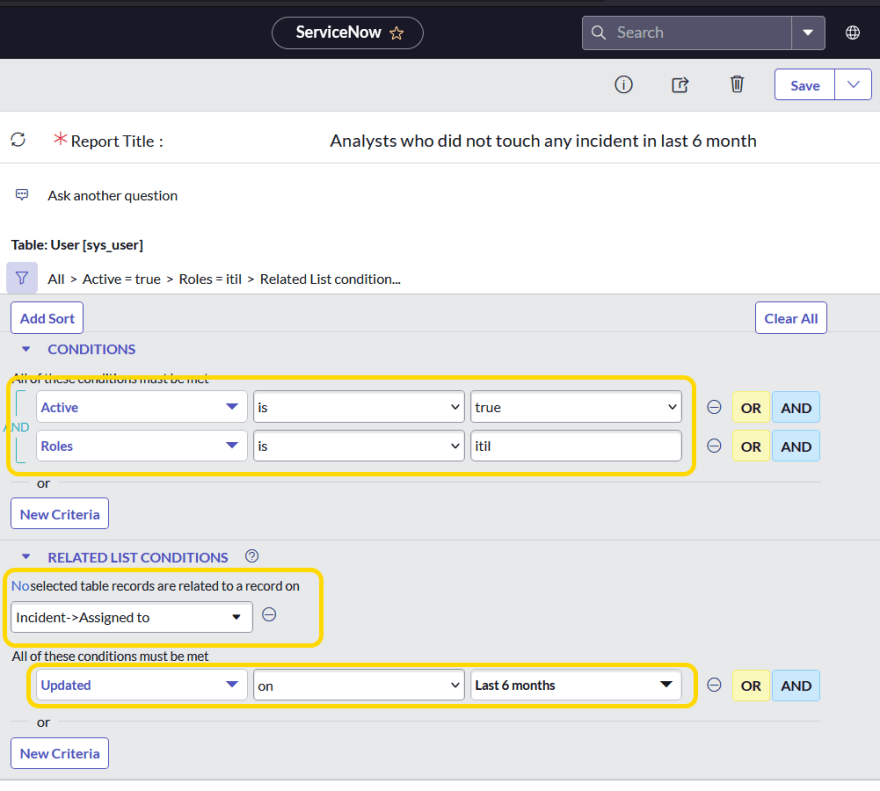This screenshot has height=791, width=880.
Task: Remove the Incident->Assigned to related list
Action: (x=269, y=615)
